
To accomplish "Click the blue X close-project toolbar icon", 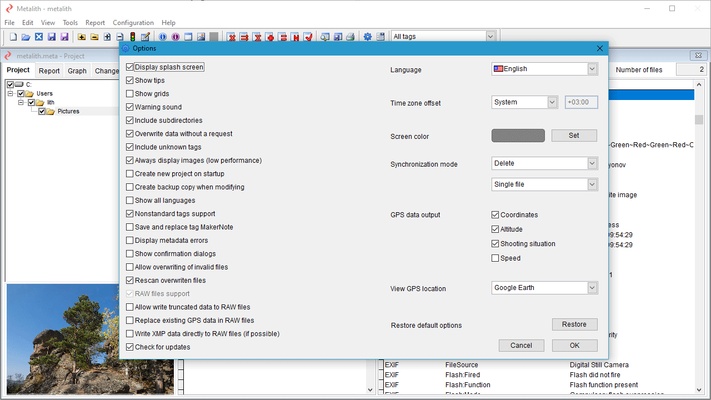I will (x=39, y=37).
